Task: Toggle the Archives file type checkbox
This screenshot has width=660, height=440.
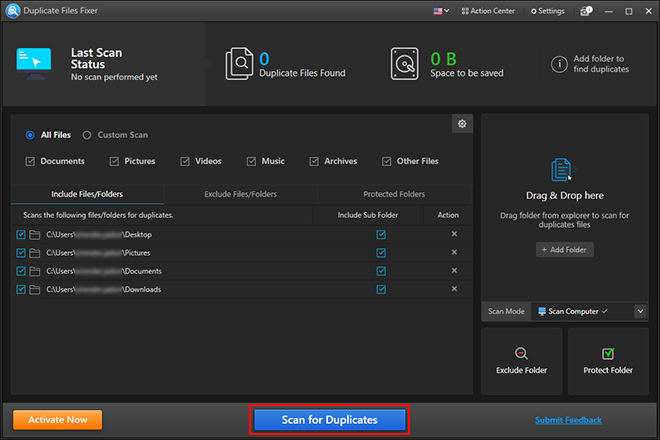Action: [x=314, y=161]
